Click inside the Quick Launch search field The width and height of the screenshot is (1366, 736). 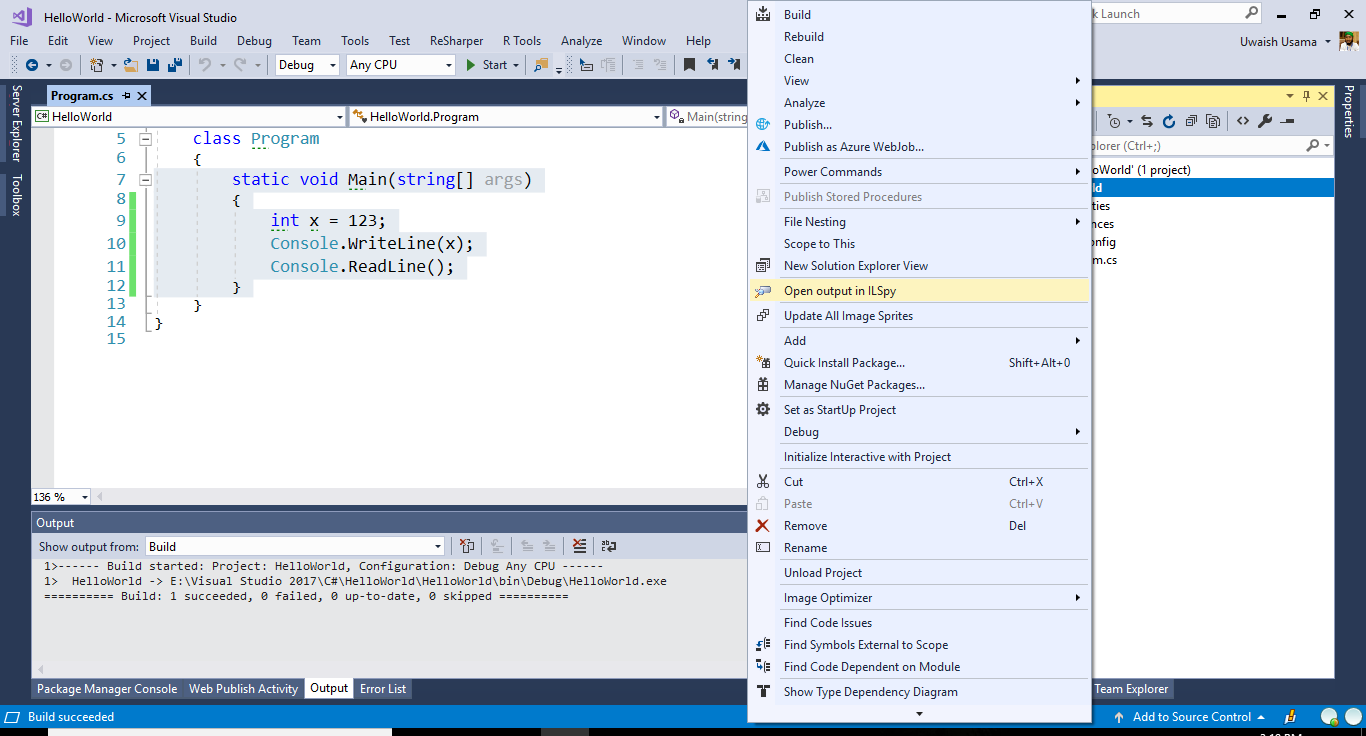(1165, 14)
